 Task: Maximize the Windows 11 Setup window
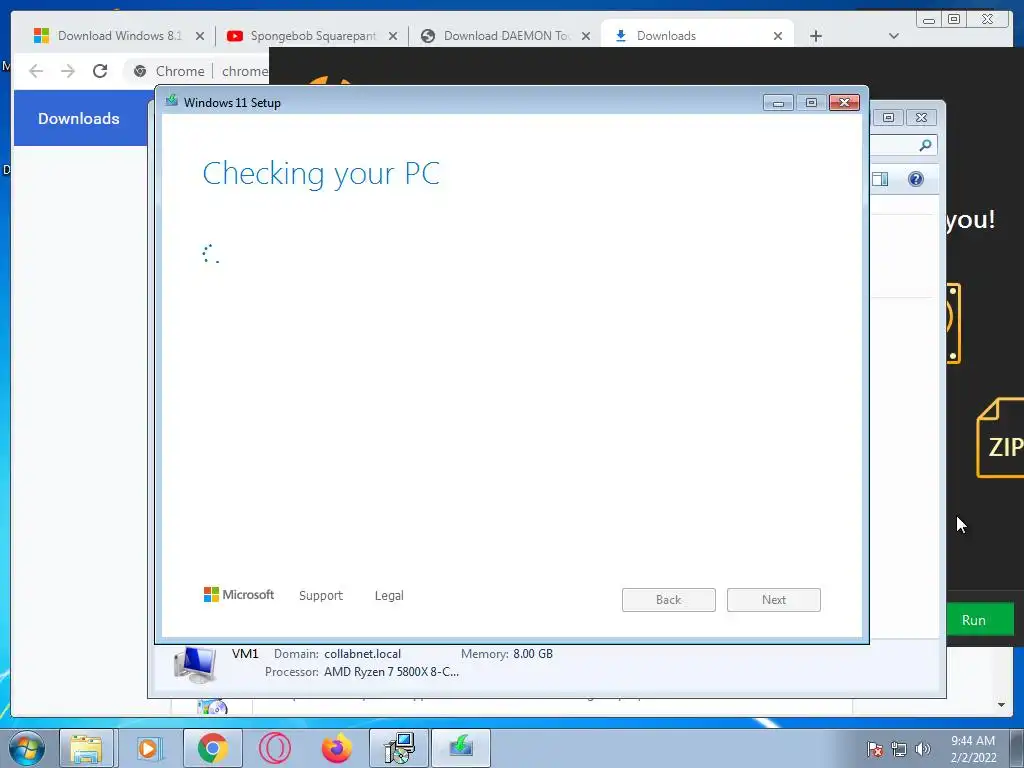click(x=811, y=103)
